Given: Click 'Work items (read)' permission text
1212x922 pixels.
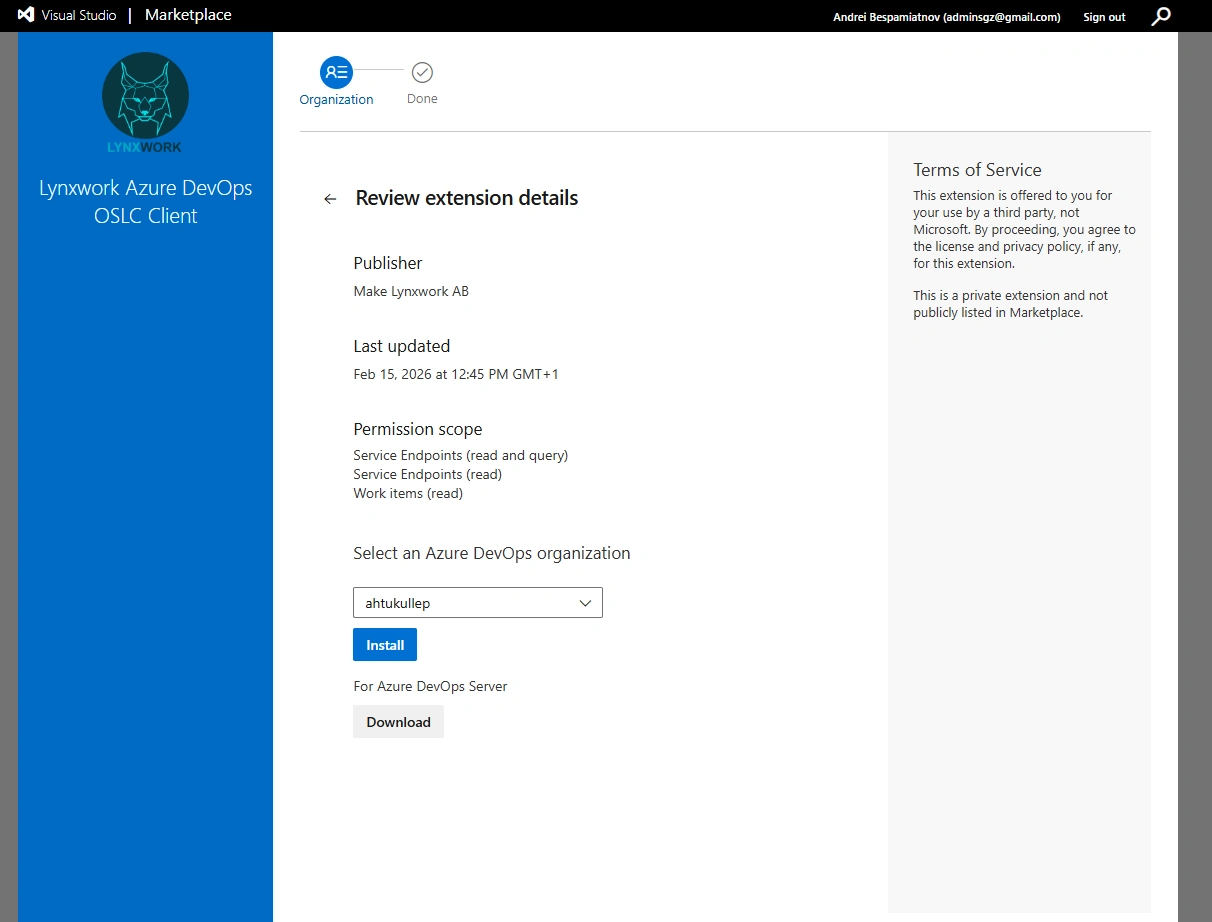Looking at the screenshot, I should point(408,493).
